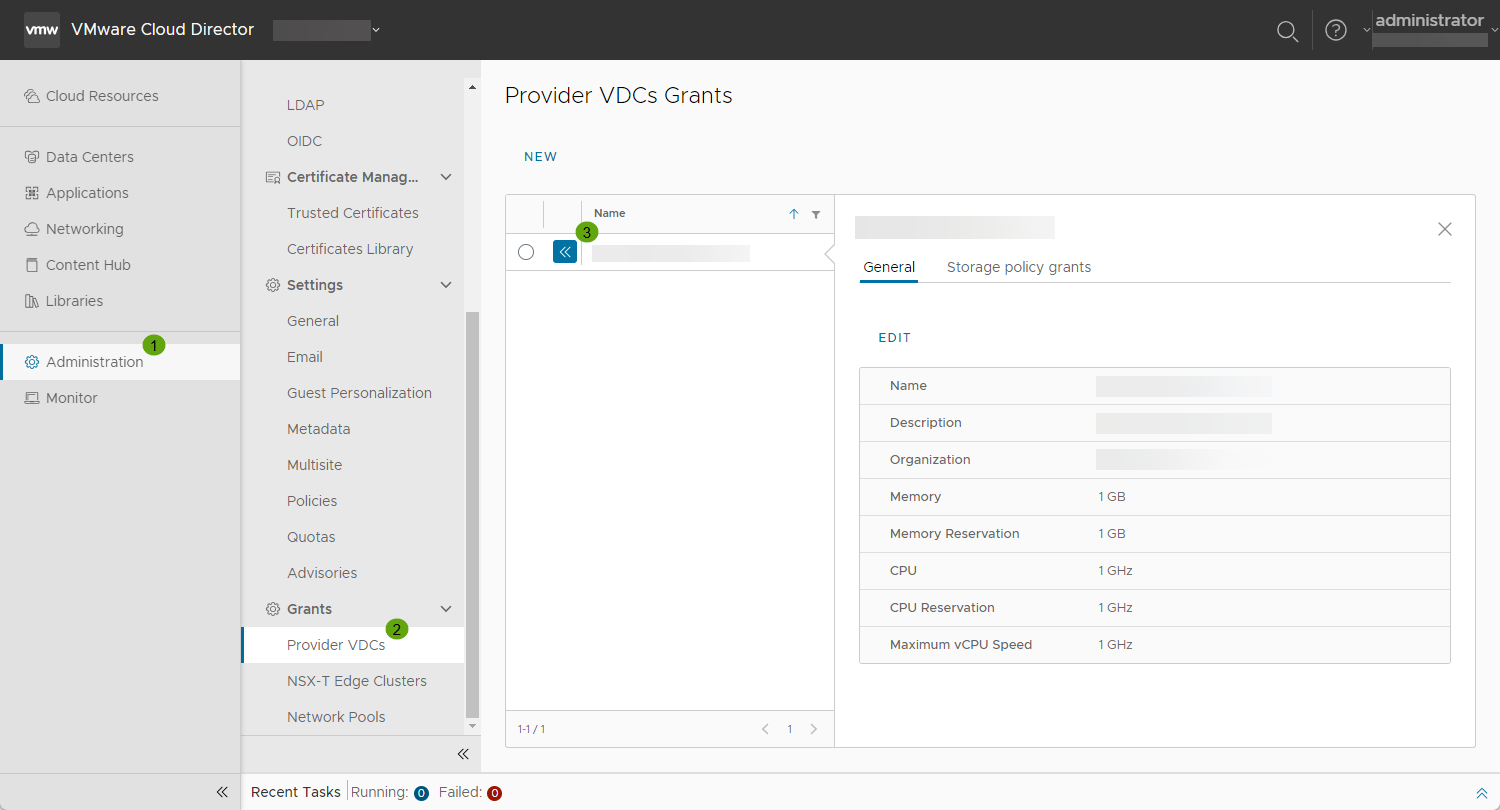
Task: Open Monitor in left navigation
Action: tap(72, 398)
